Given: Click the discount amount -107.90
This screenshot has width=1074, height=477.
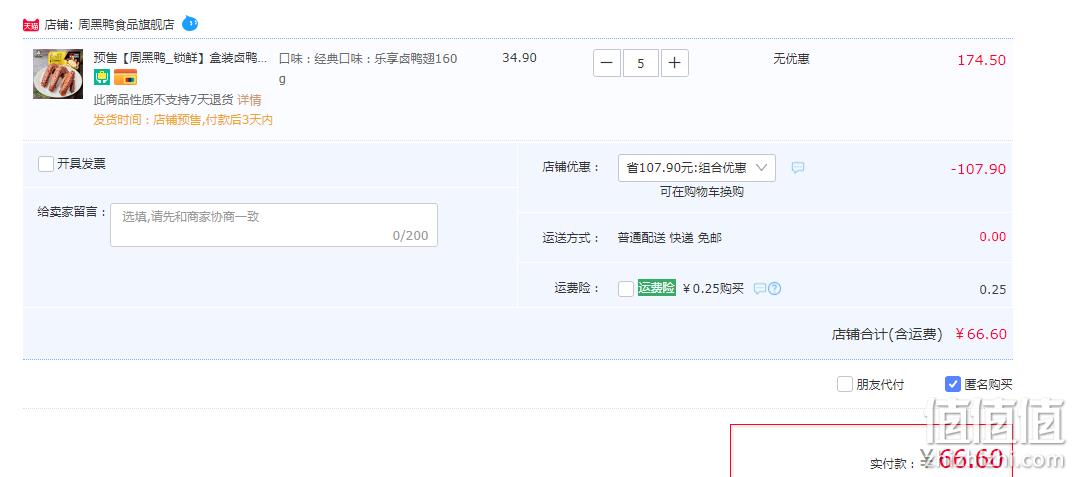Looking at the screenshot, I should point(978,169).
